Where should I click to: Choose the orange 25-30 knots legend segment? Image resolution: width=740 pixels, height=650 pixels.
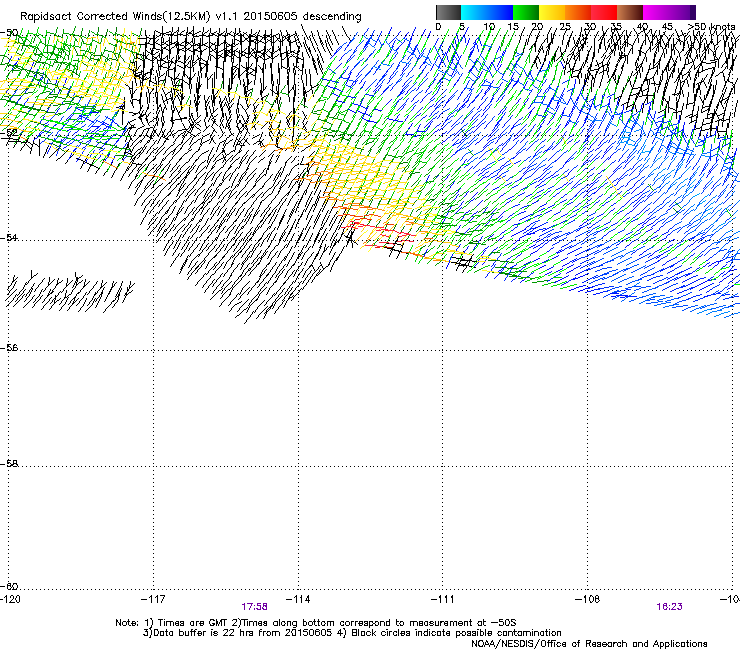pos(578,12)
